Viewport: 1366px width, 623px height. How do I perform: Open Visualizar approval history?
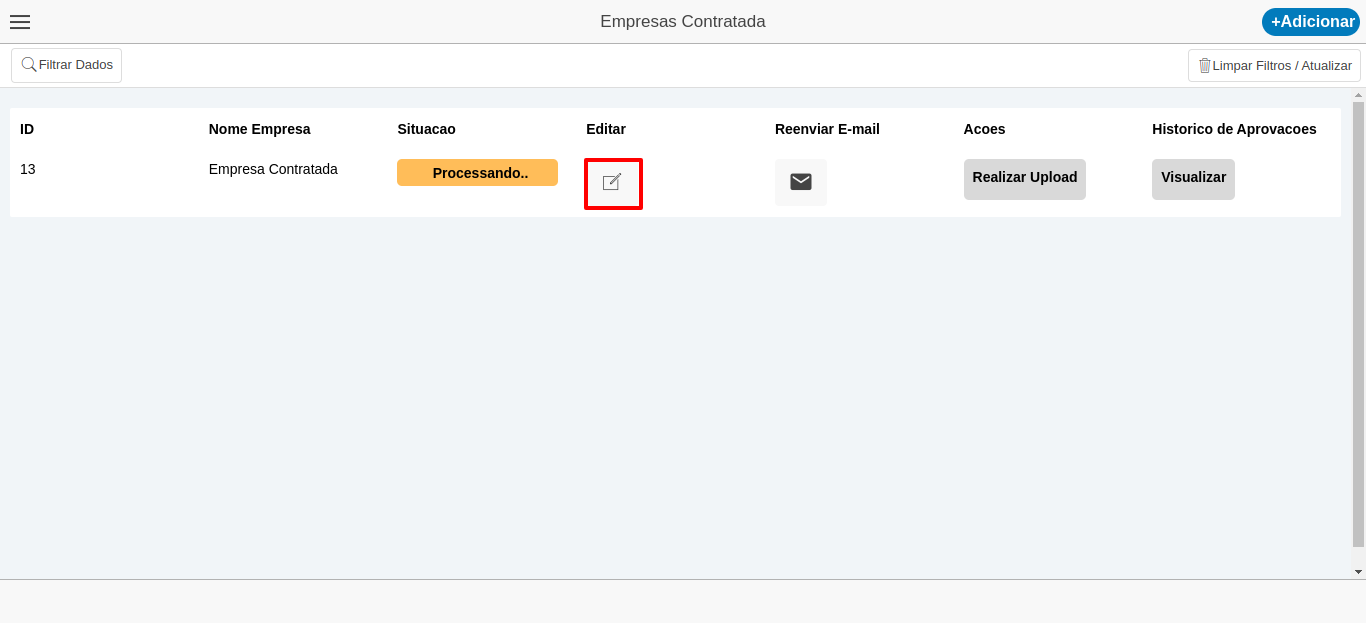click(x=1193, y=179)
